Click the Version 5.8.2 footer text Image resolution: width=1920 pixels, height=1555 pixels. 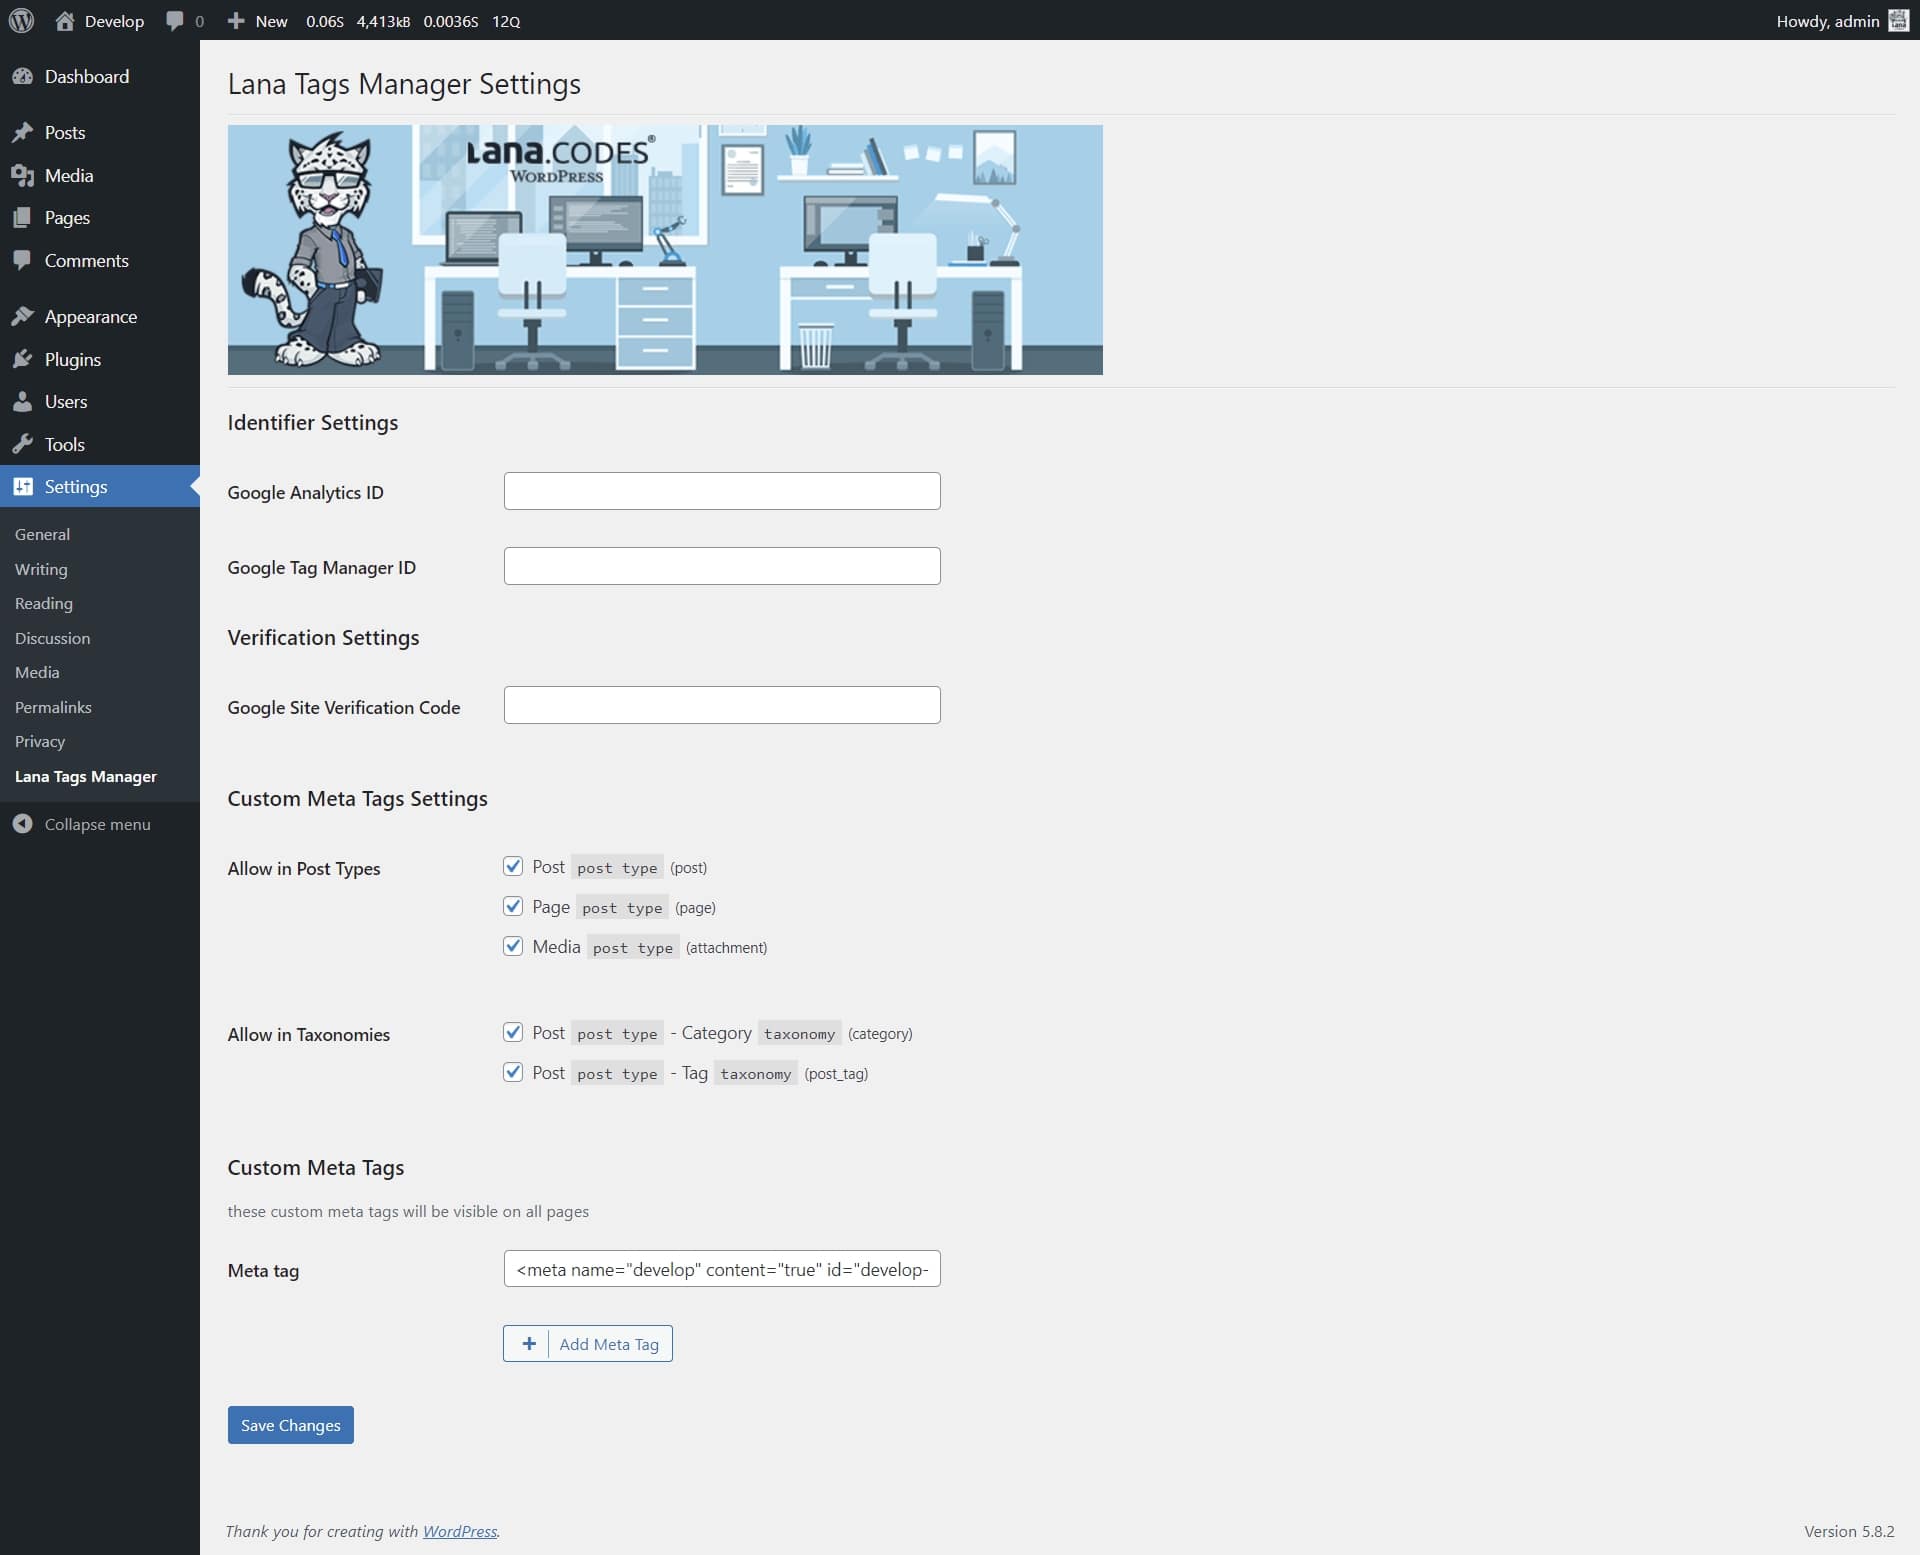pyautogui.click(x=1849, y=1531)
